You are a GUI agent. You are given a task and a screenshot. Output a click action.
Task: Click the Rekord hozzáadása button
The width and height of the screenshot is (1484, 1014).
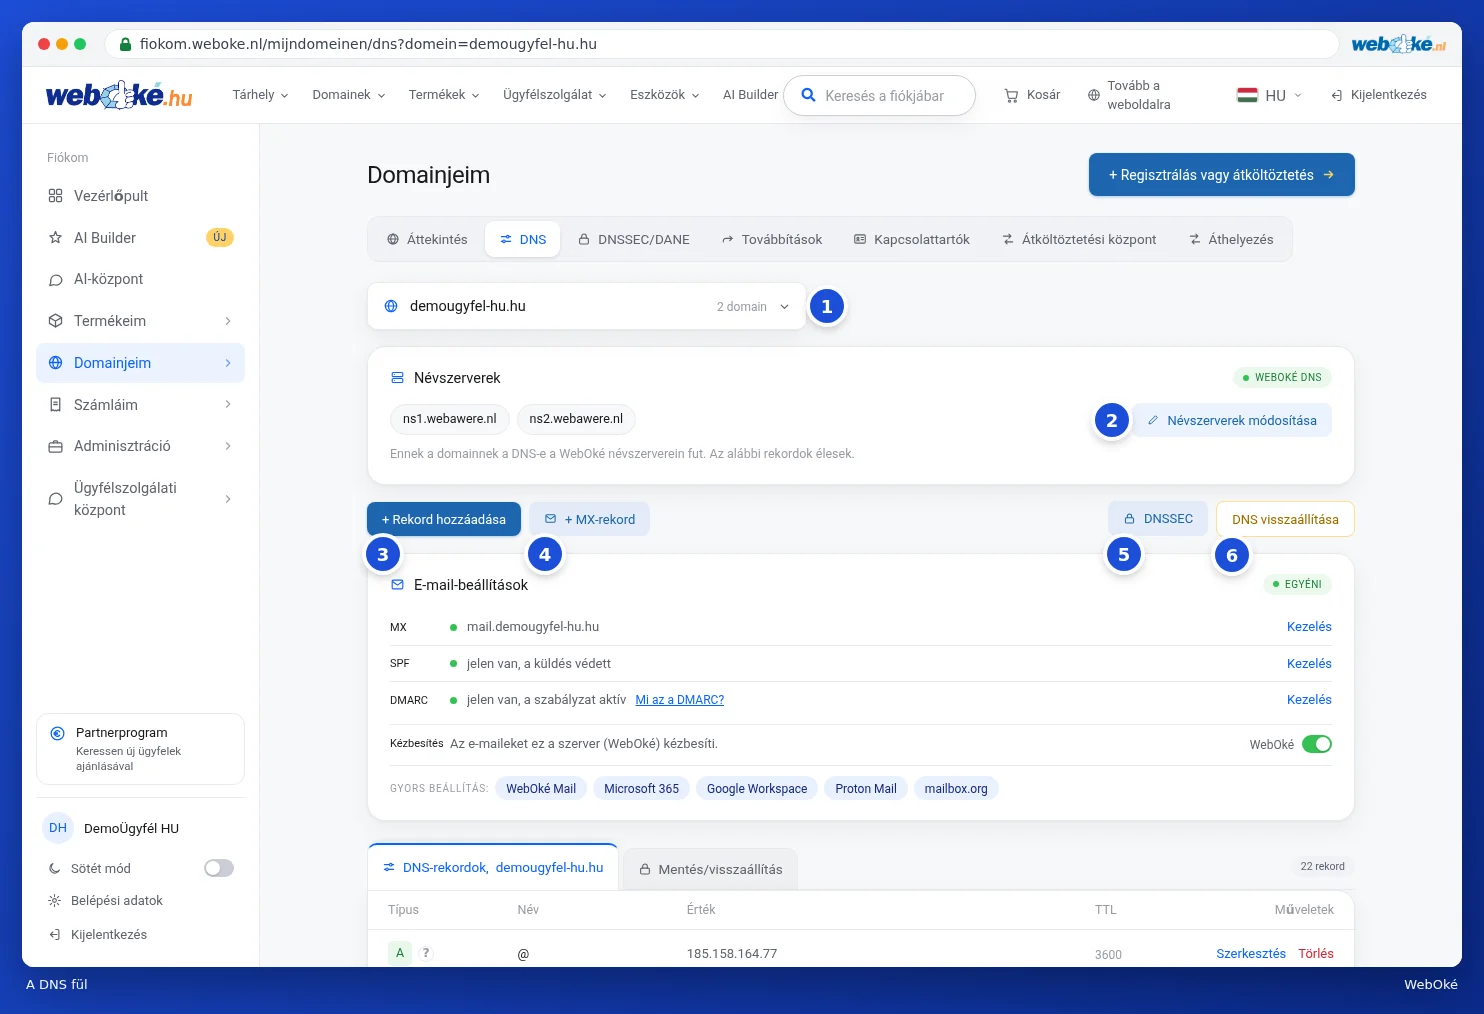pos(444,519)
